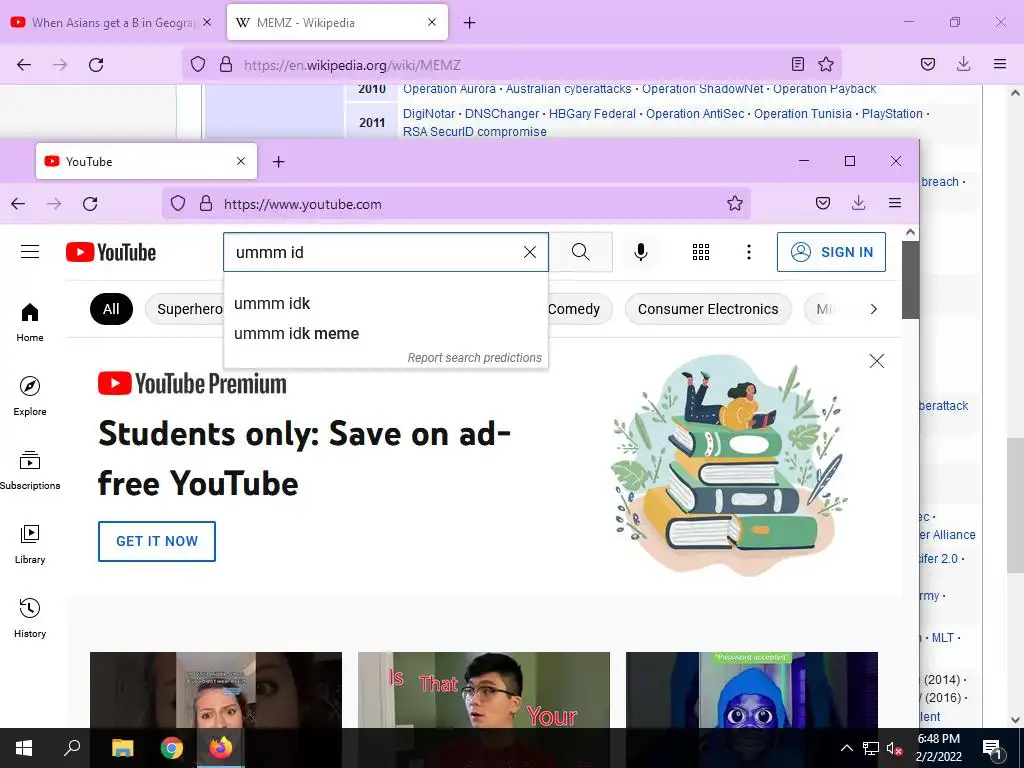Click SIGN IN button
Viewport: 1024px width, 768px height.
coord(831,252)
